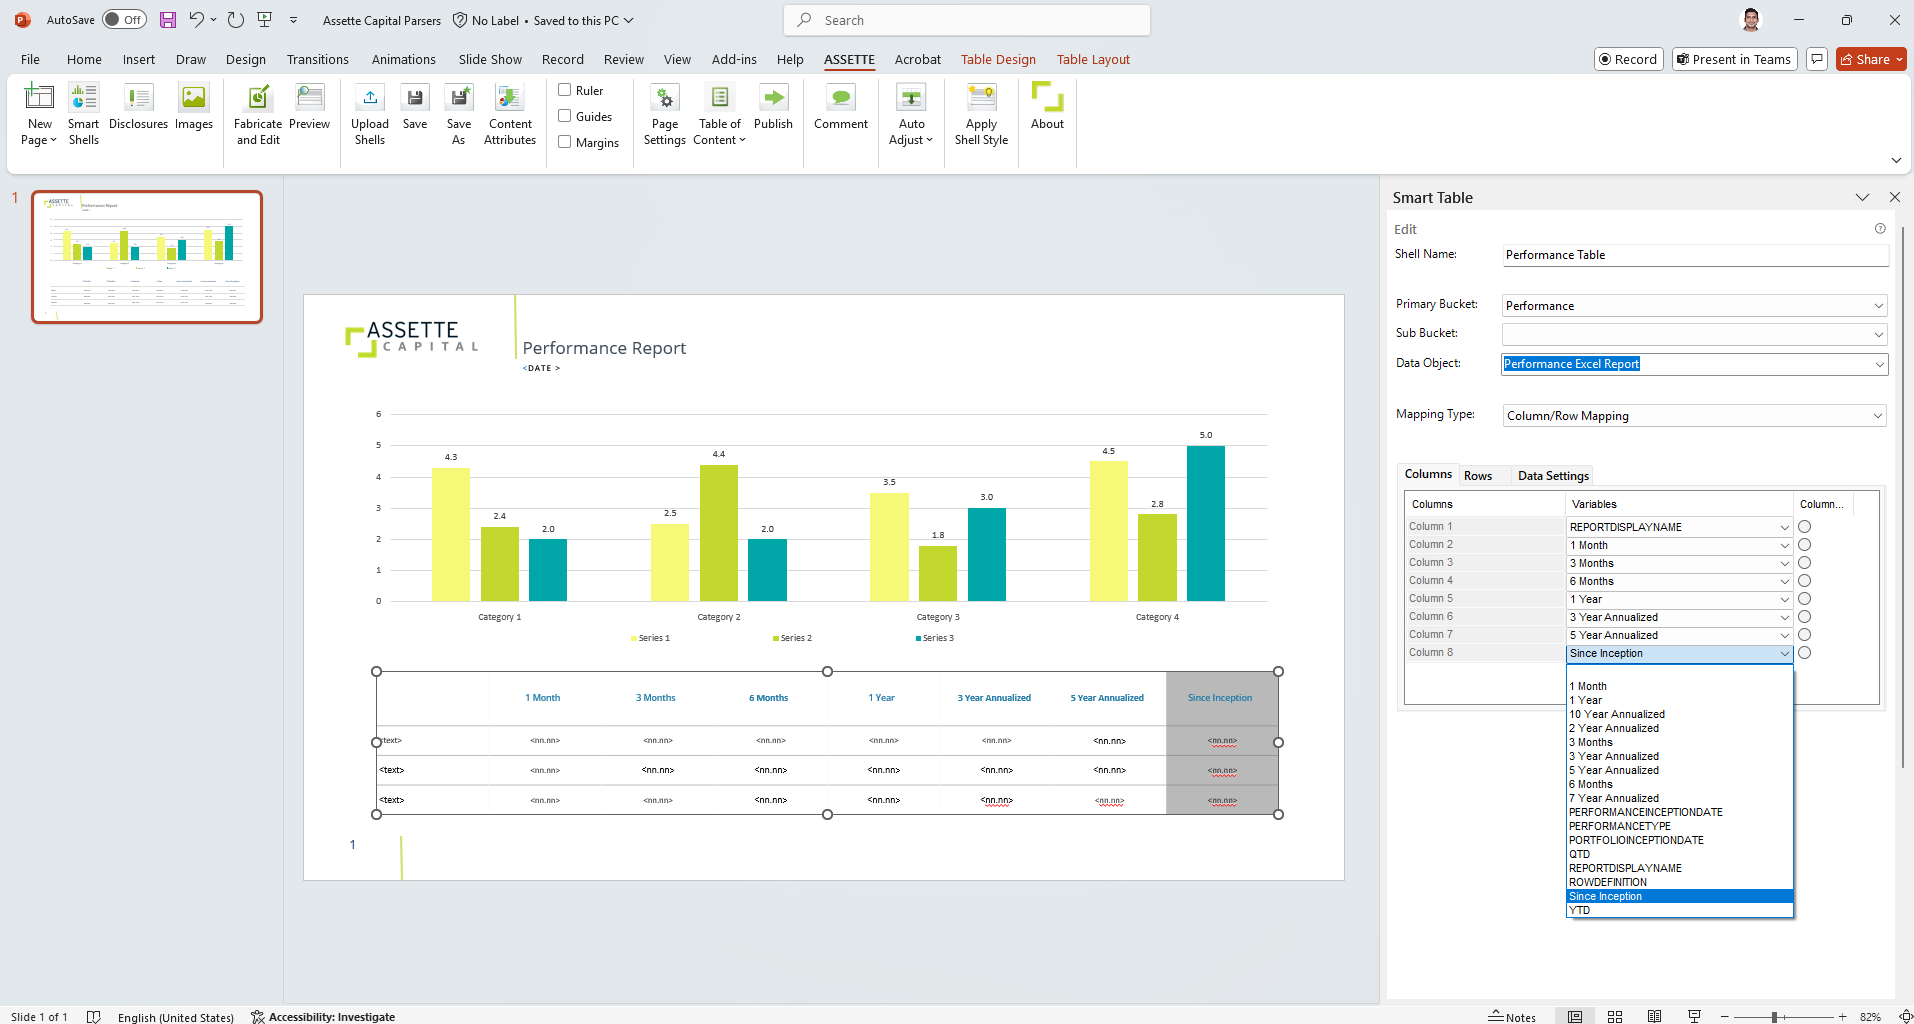Screen dimensions: 1914x1024
Task: Launch Fabricate and Edit
Action: click(258, 115)
